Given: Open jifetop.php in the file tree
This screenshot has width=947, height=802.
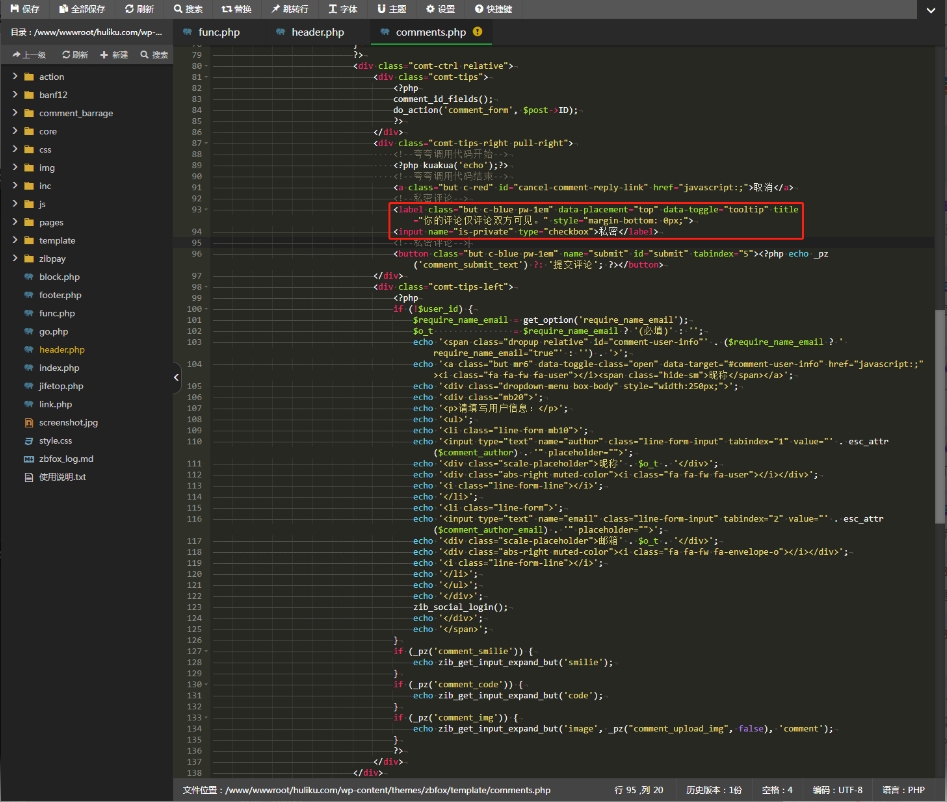Looking at the screenshot, I should click(x=61, y=386).
